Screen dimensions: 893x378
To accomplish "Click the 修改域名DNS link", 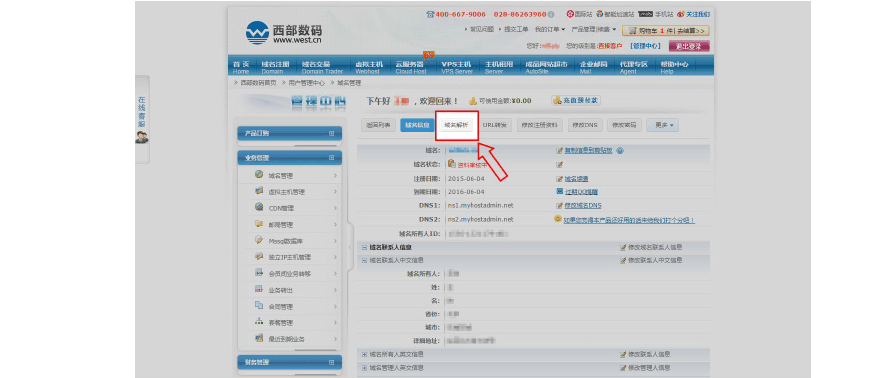I will tap(583, 206).
